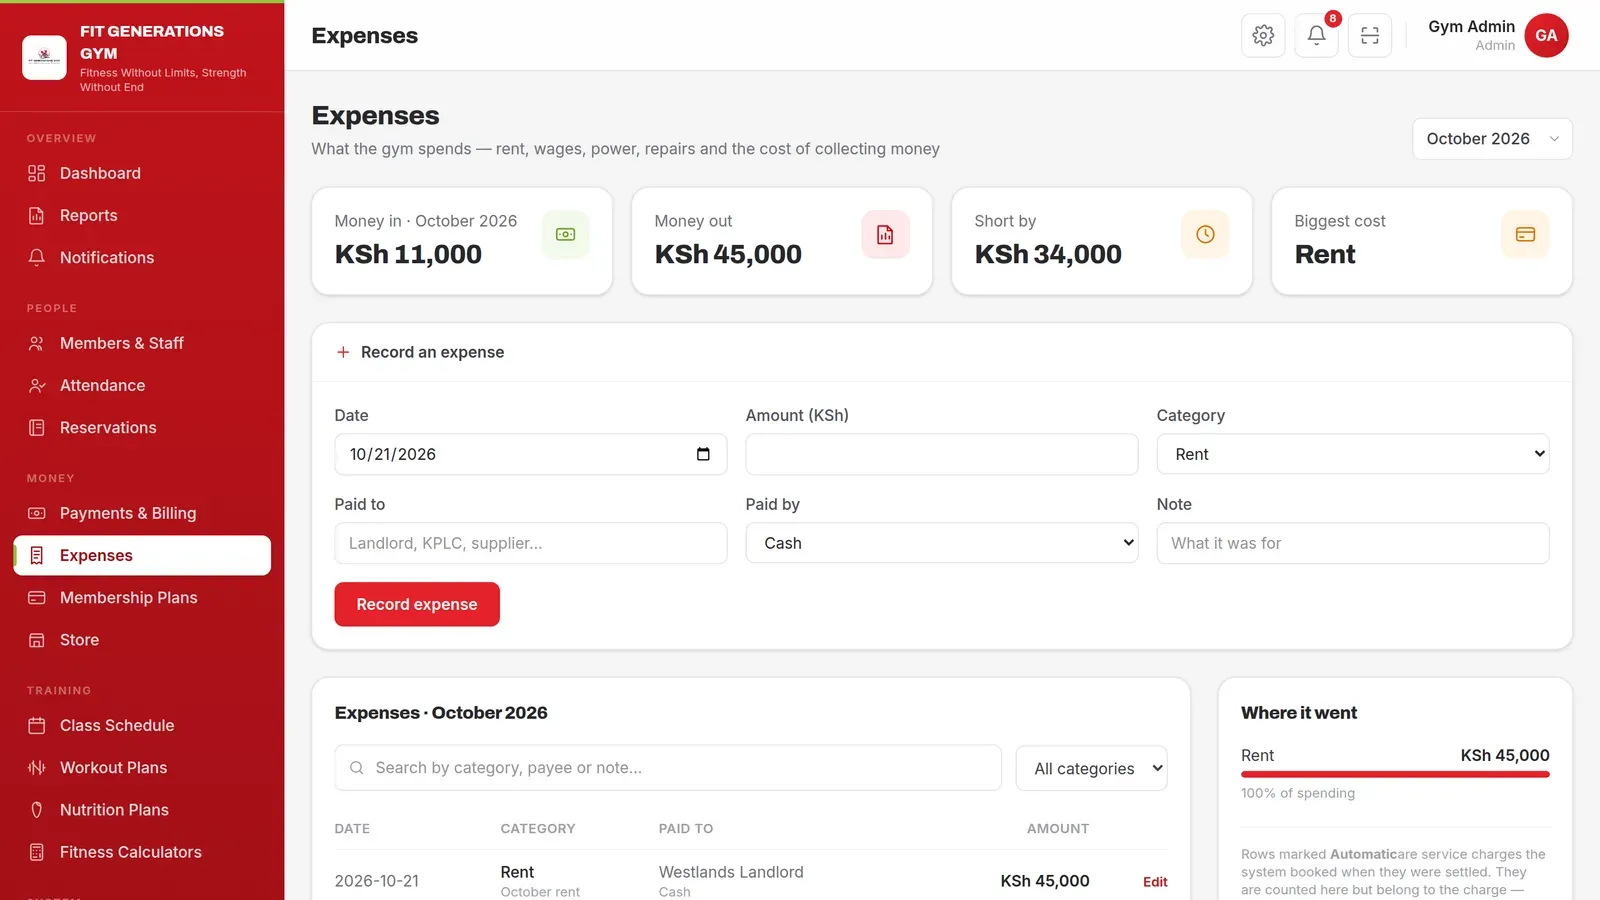Click the Fit Generations Gym logo
This screenshot has width=1600, height=900.
point(44,57)
